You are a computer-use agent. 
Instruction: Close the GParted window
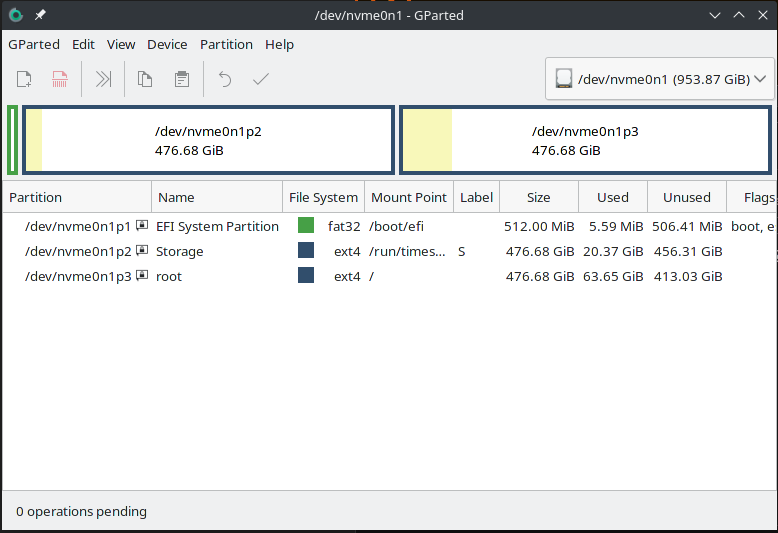tap(763, 15)
